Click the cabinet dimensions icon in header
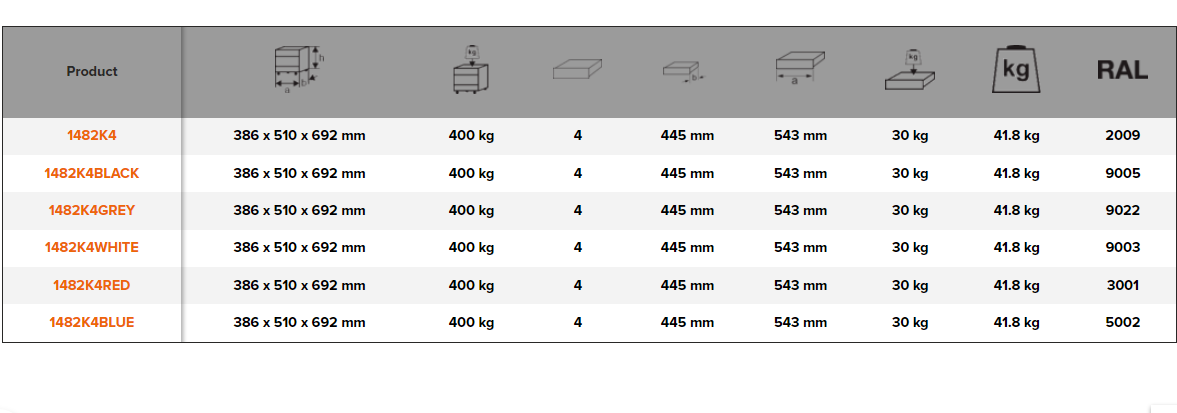The image size is (1177, 413). [x=299, y=72]
